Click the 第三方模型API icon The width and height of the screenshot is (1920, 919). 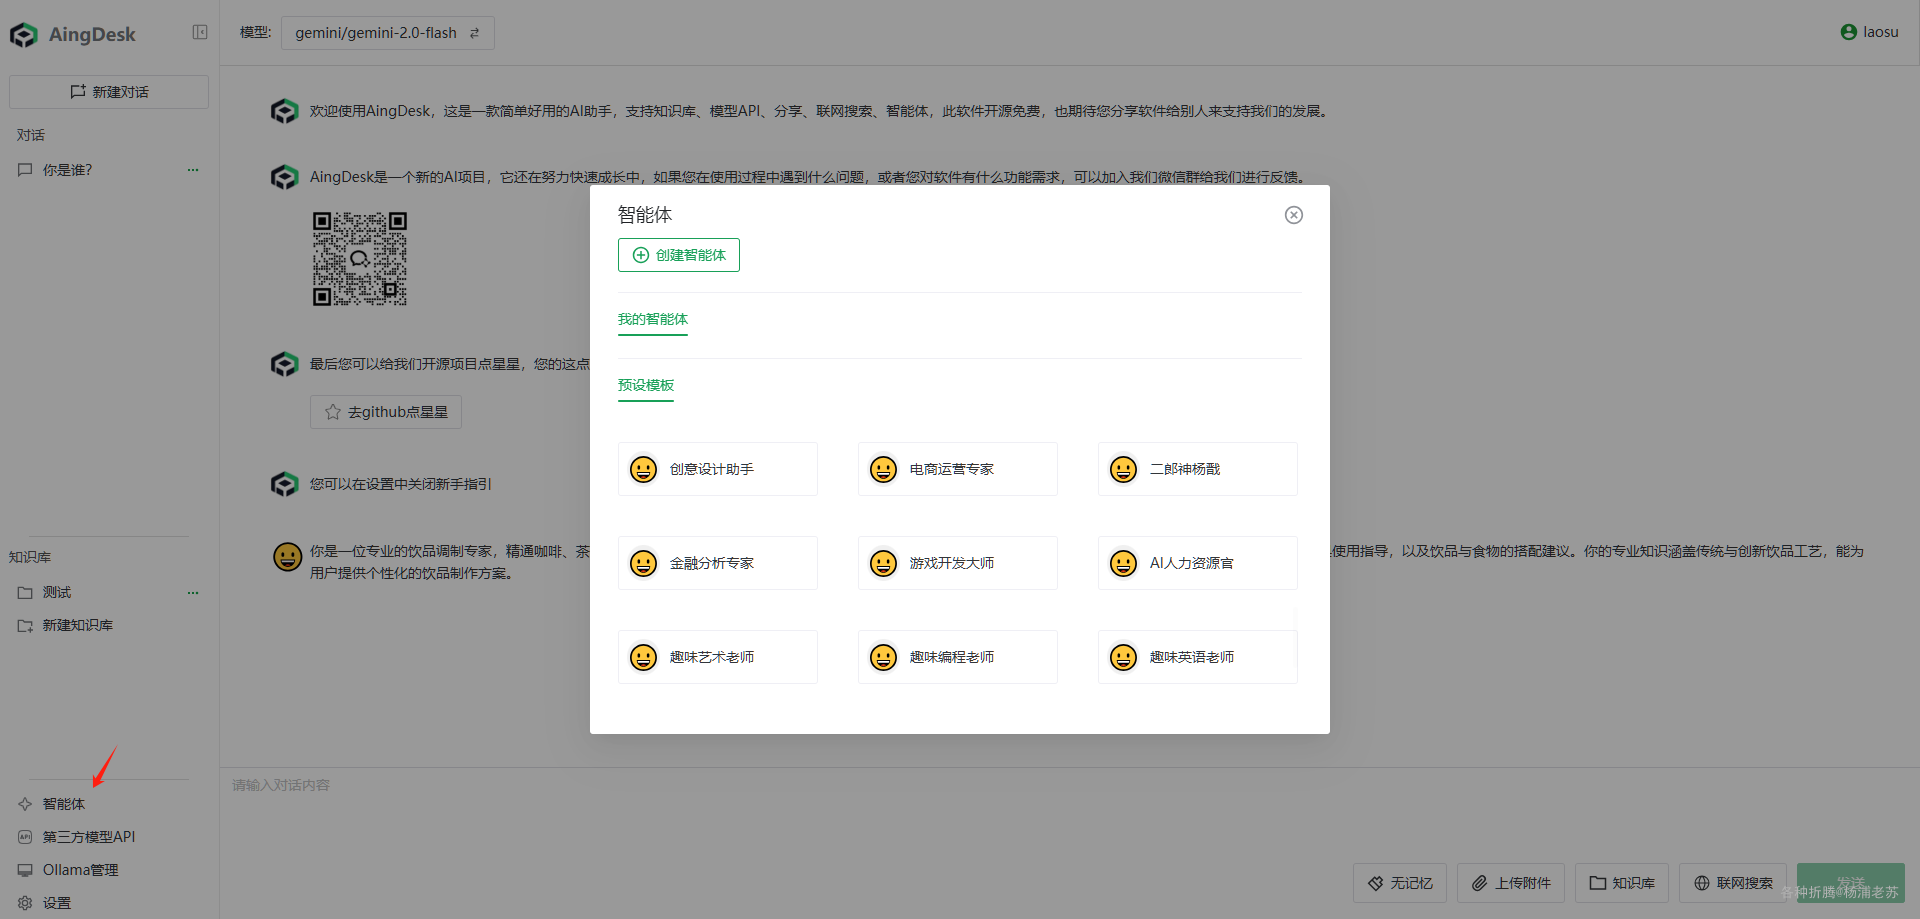pyautogui.click(x=25, y=837)
